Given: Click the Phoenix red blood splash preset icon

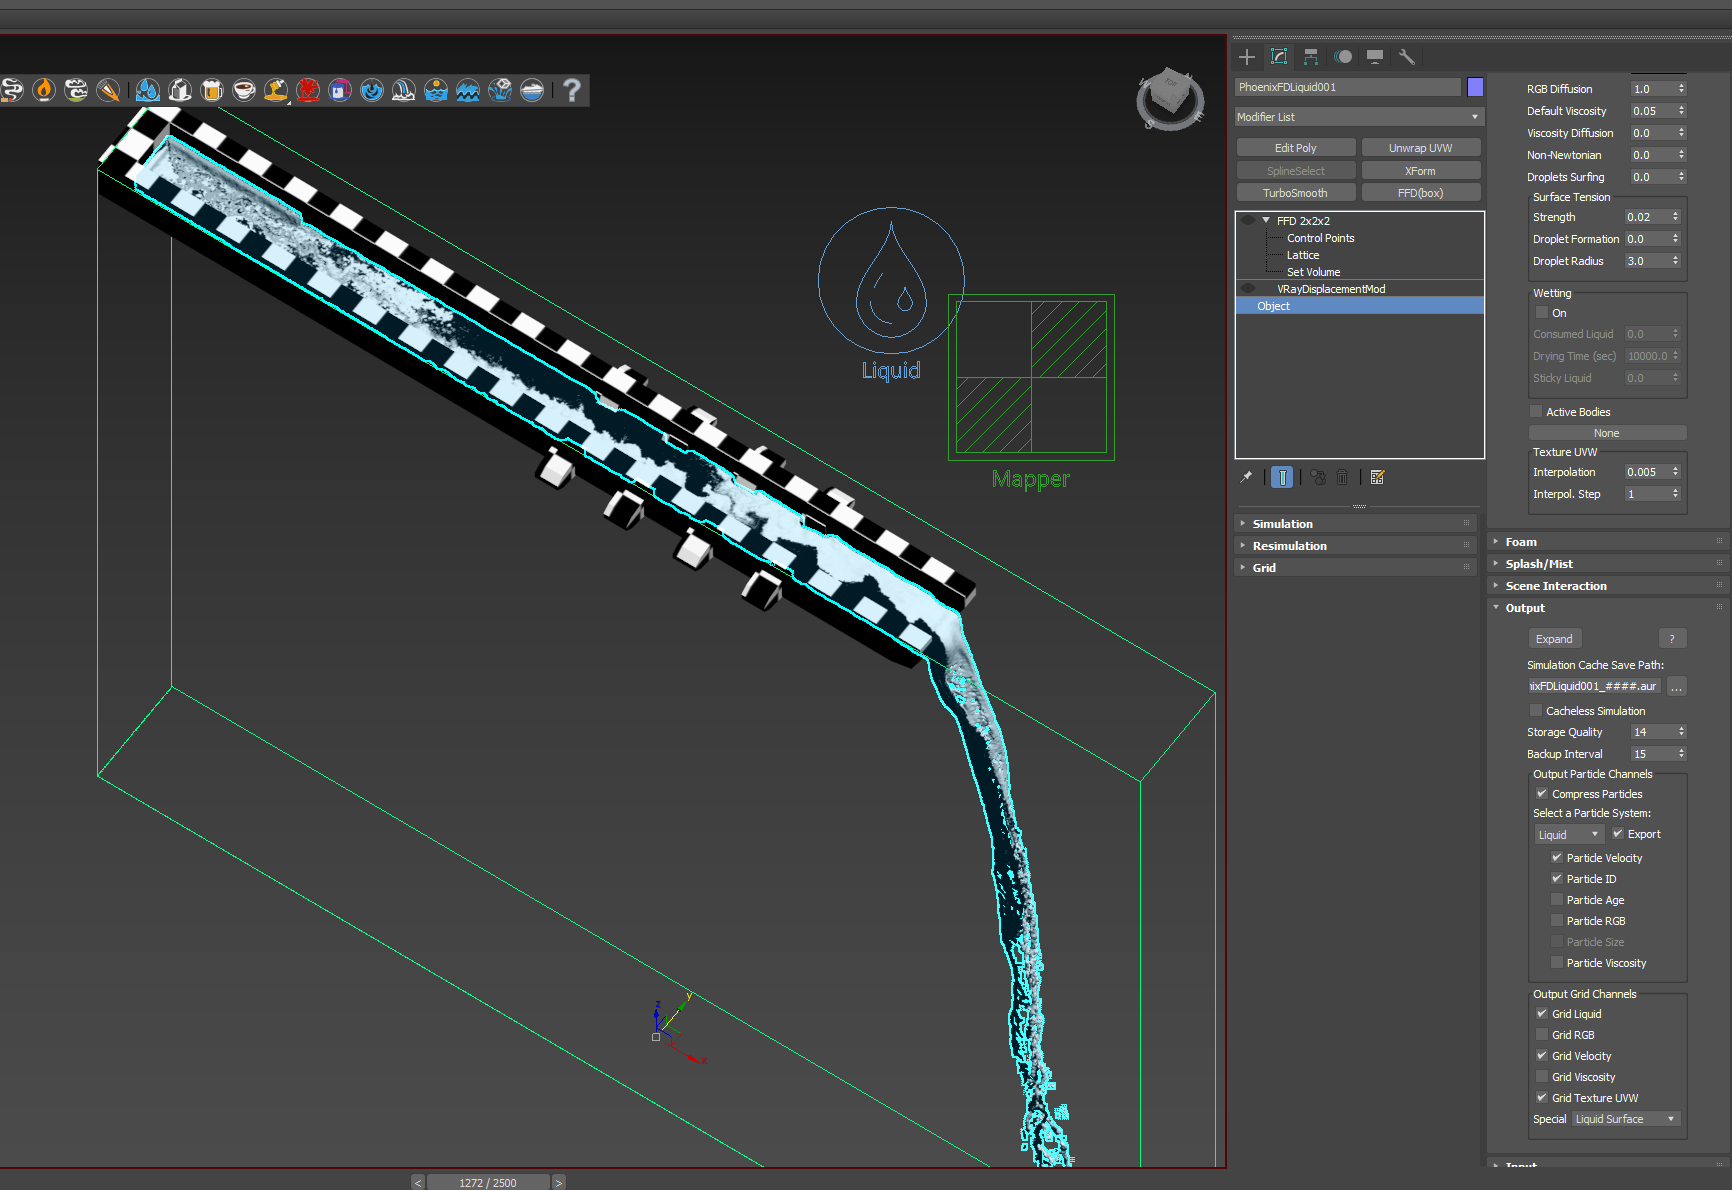Looking at the screenshot, I should click(x=308, y=90).
